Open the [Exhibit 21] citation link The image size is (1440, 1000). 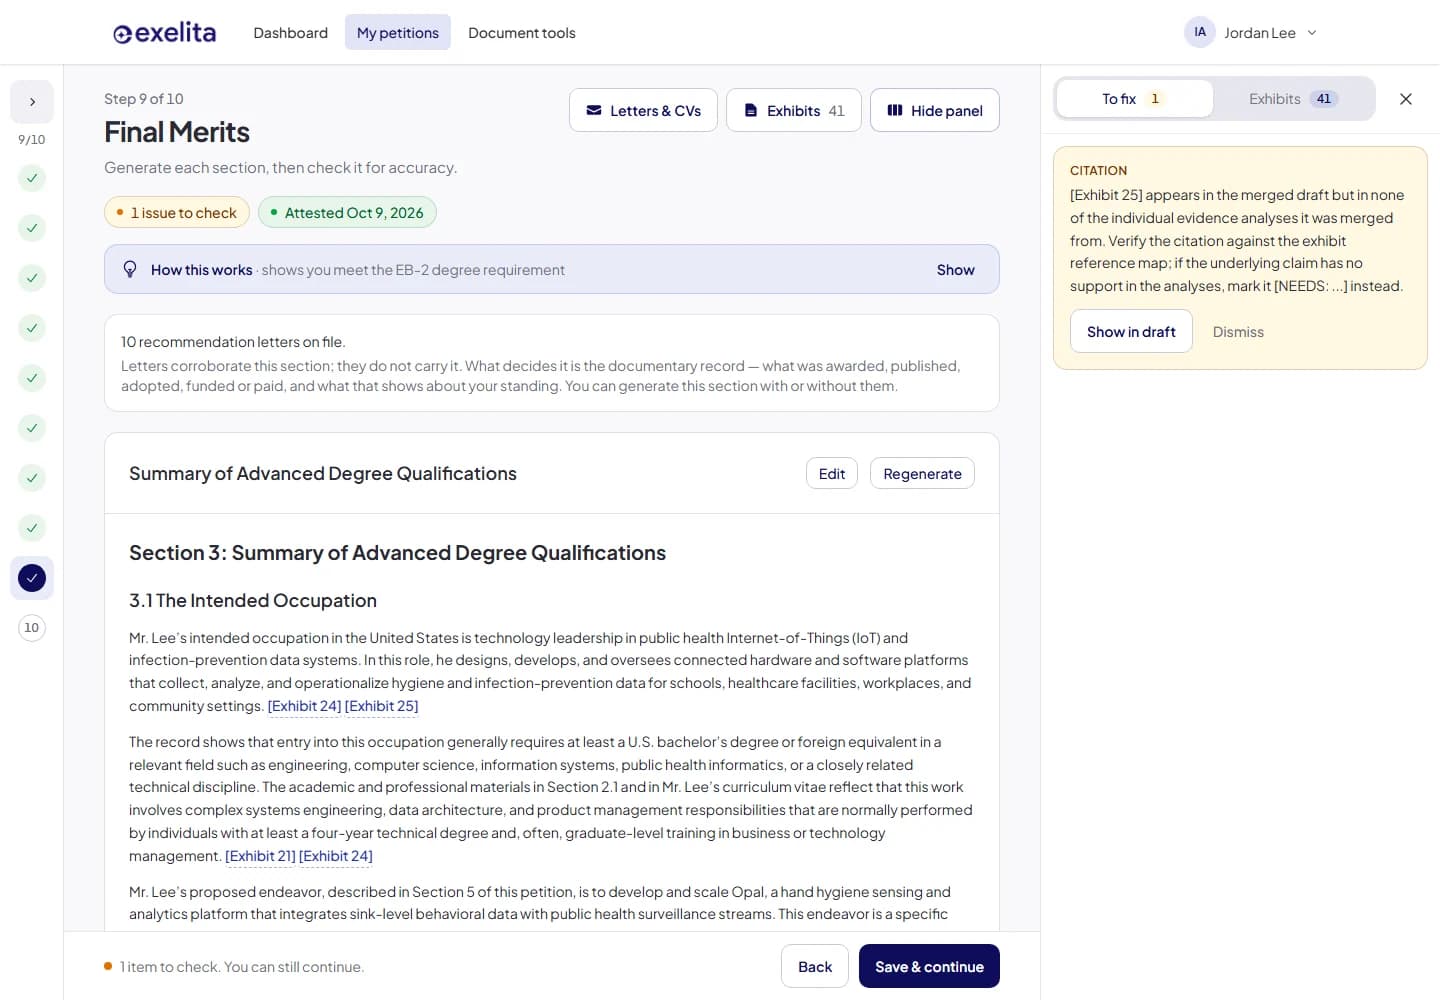pyautogui.click(x=260, y=856)
